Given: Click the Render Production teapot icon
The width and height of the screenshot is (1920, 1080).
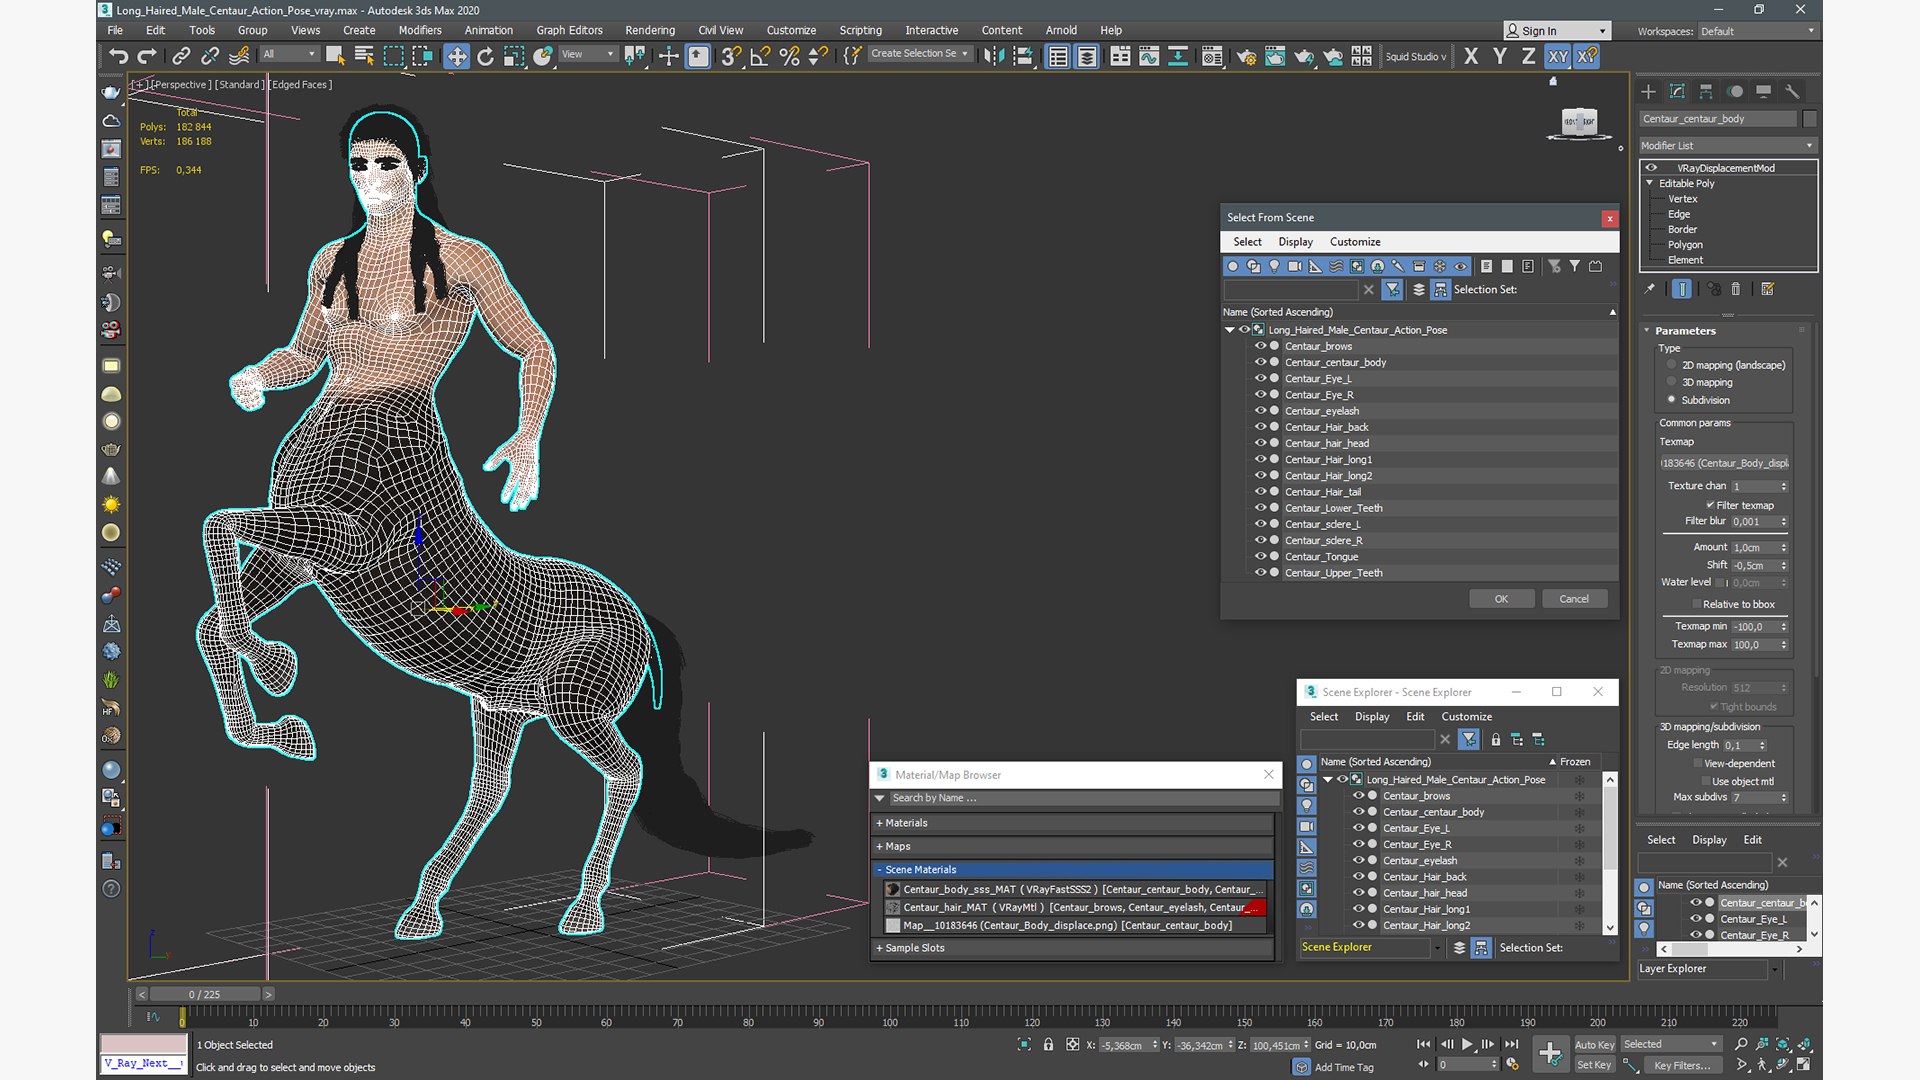Looking at the screenshot, I should 1304,56.
